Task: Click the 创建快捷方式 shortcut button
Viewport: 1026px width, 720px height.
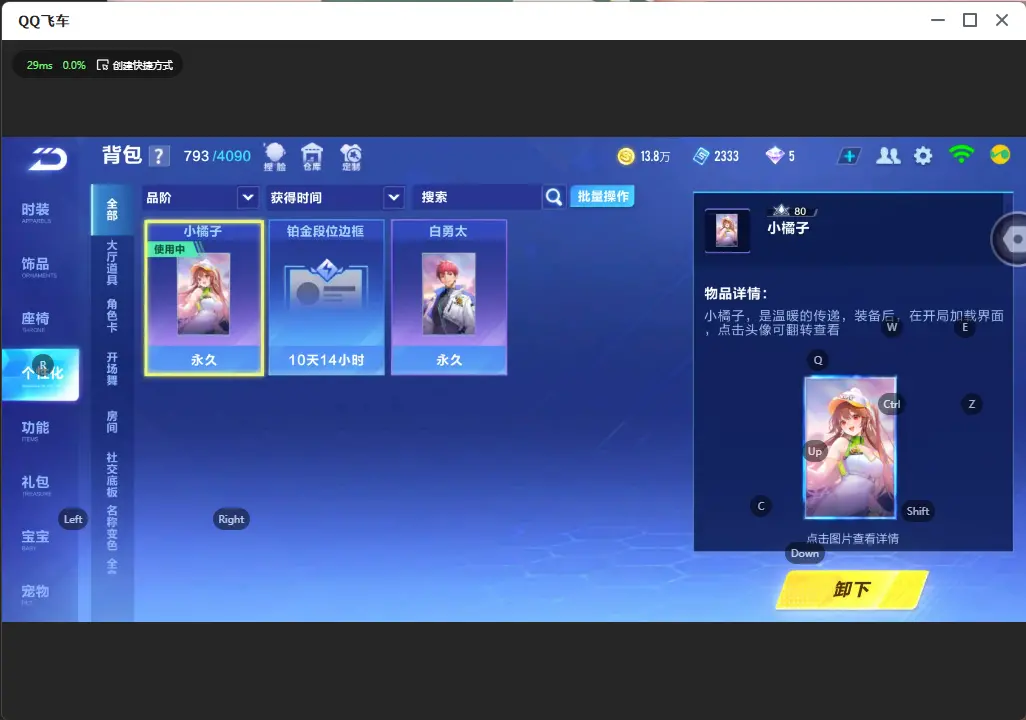Action: [135, 65]
